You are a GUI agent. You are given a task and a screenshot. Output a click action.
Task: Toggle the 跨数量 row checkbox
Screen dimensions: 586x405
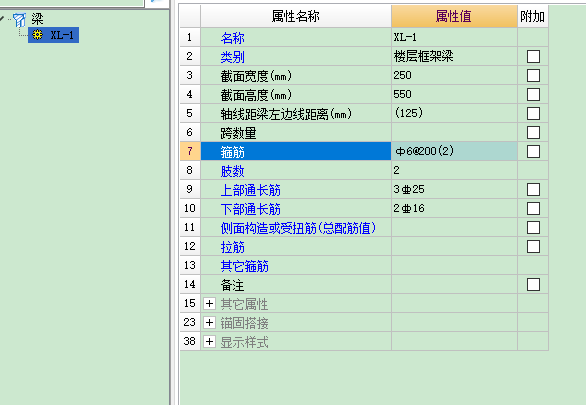(533, 133)
